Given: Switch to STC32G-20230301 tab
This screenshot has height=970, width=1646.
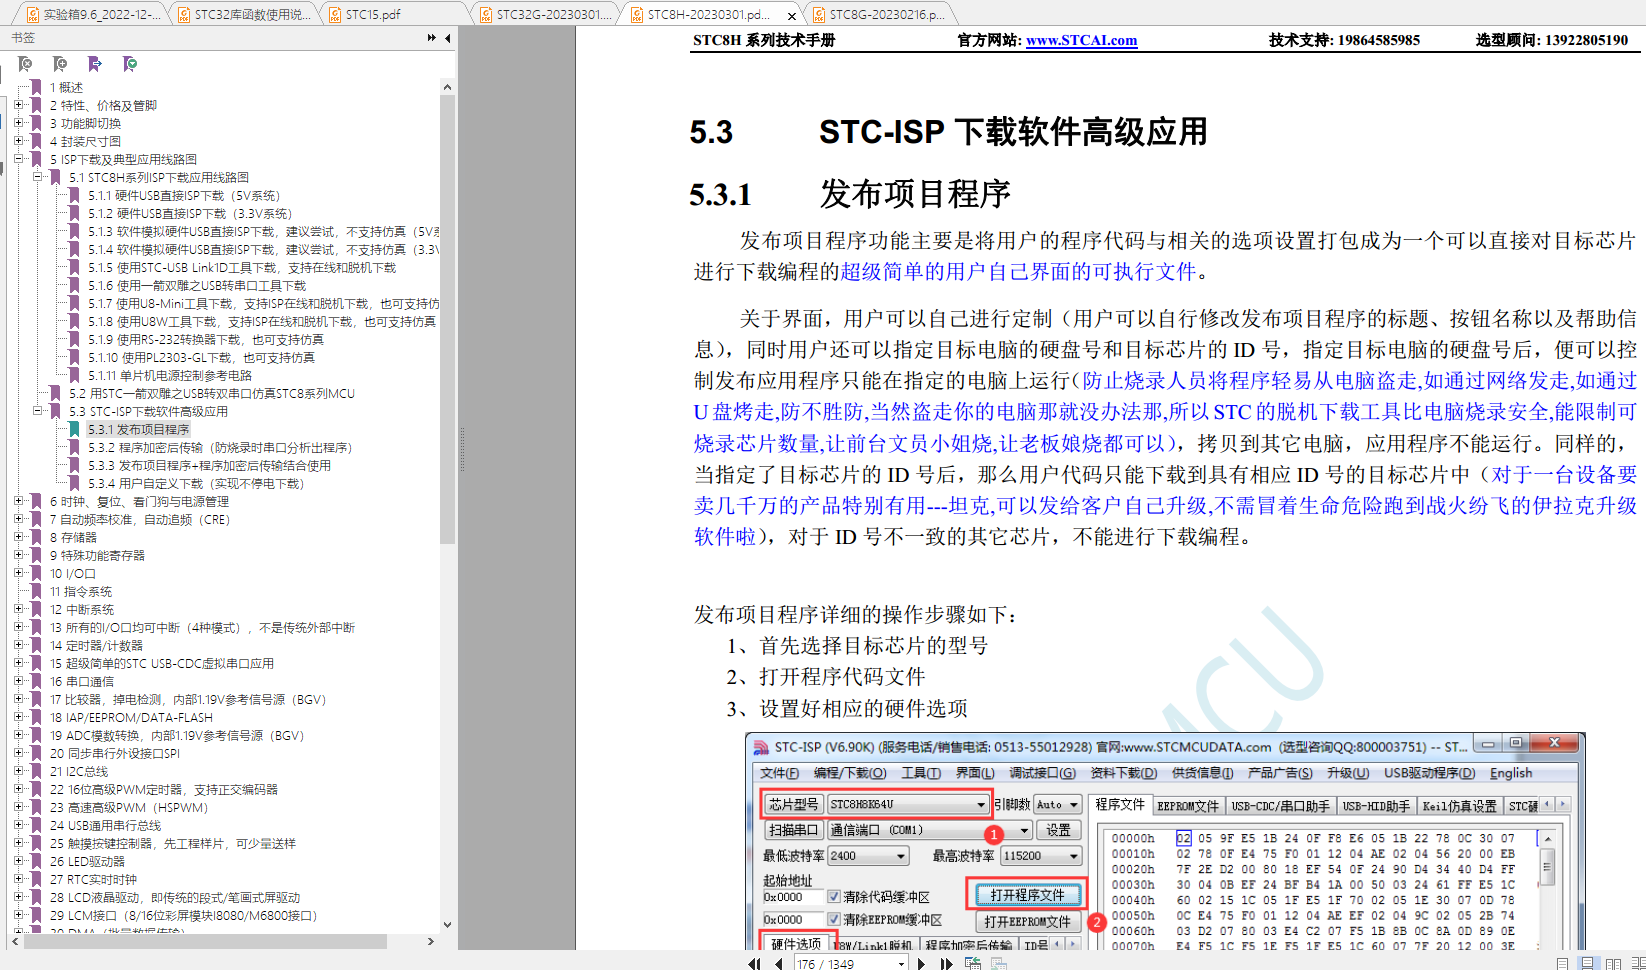Looking at the screenshot, I should pyautogui.click(x=545, y=15).
